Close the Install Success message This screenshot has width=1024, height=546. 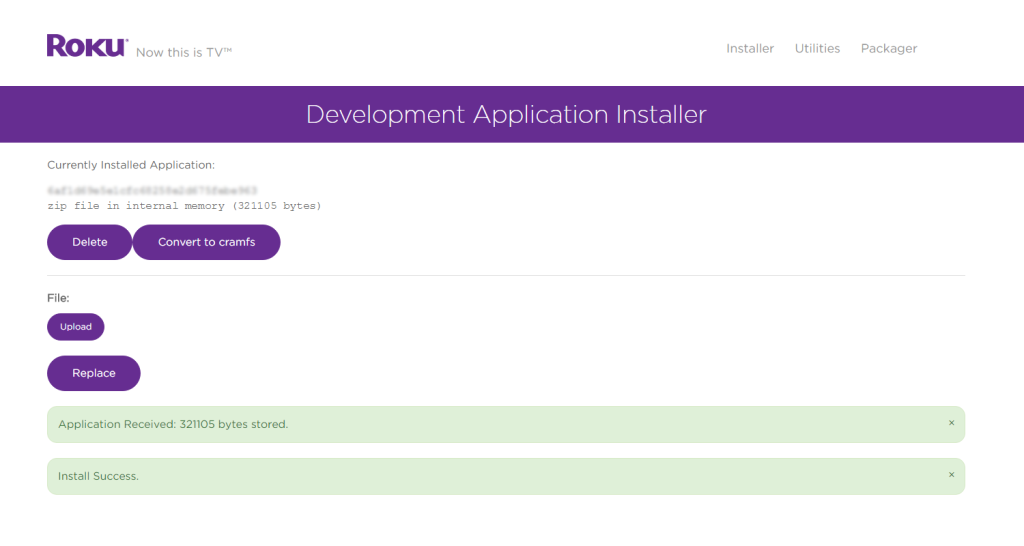pyautogui.click(x=951, y=475)
